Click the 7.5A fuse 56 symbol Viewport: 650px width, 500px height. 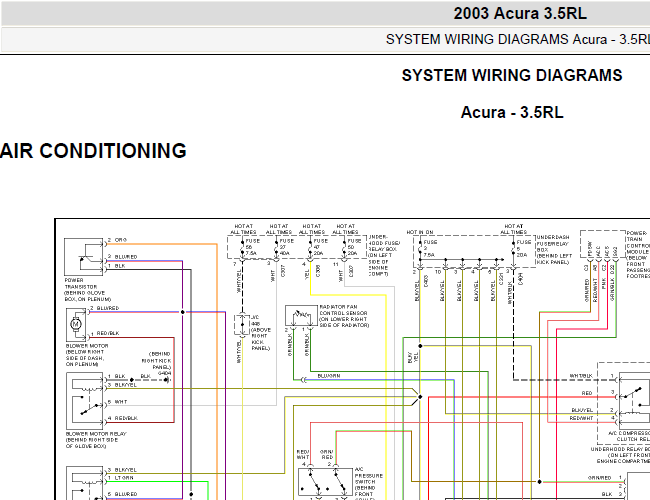pos(243,248)
